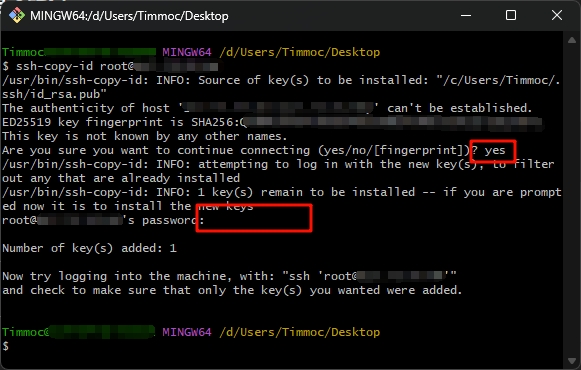Click the 'ED25519 key fingerprint' line
The width and height of the screenshot is (581, 370).
pyautogui.click(x=272, y=122)
